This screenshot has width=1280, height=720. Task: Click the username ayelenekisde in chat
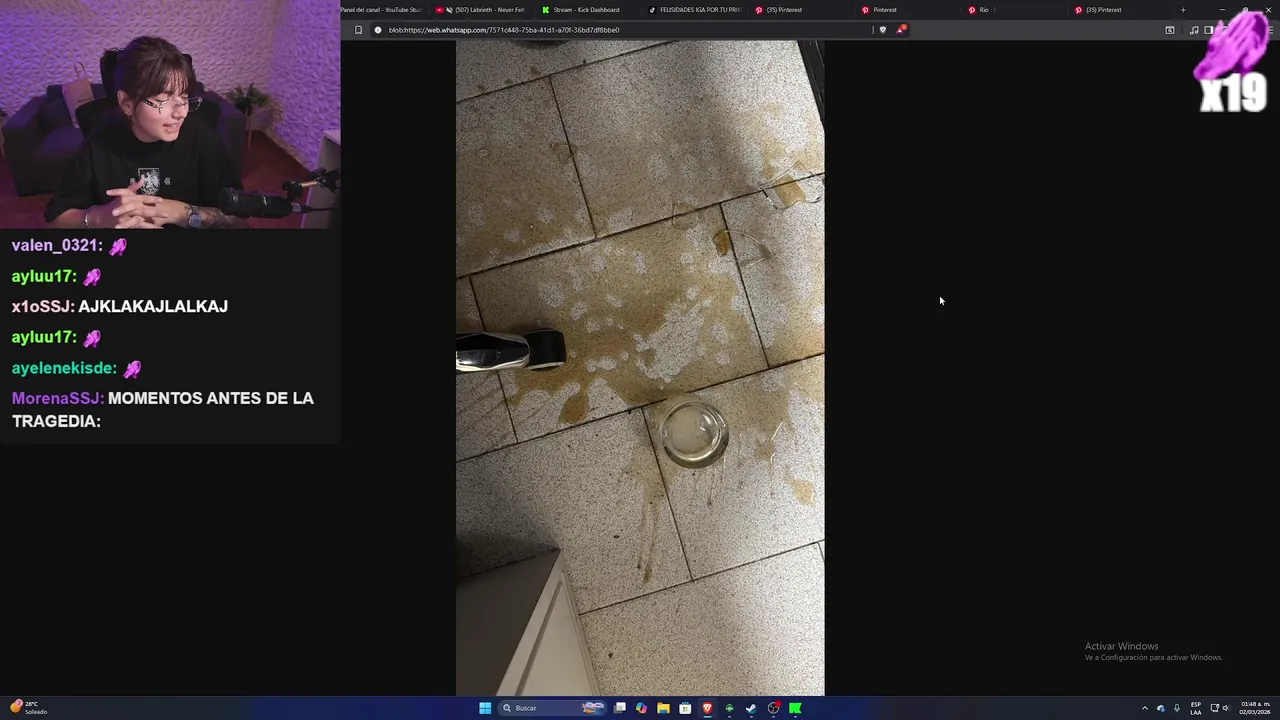pos(64,368)
